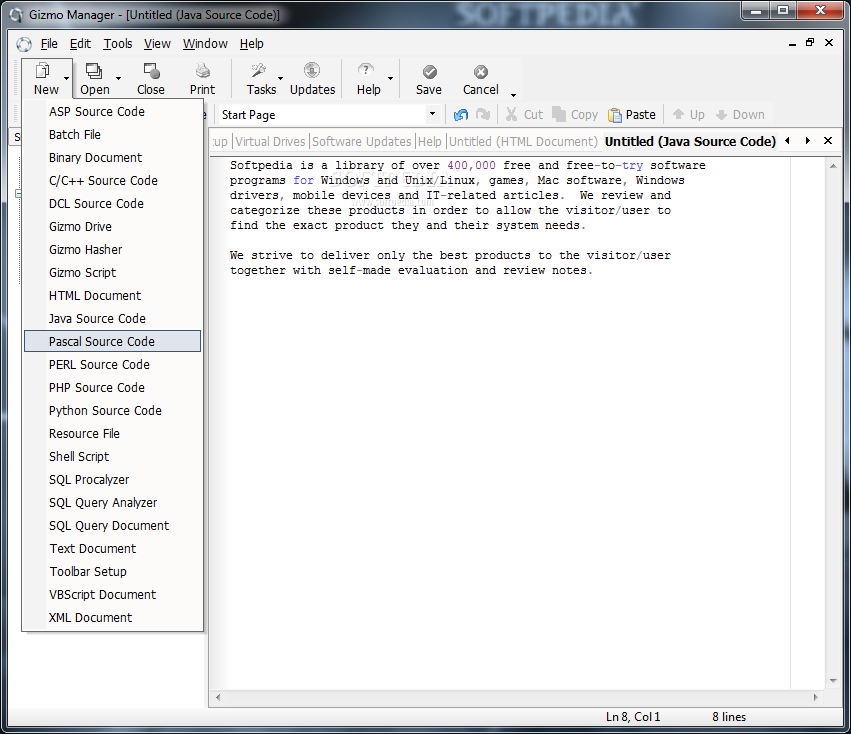Click the Open toolbar icon
Screen dimensions: 851x734
click(94, 71)
